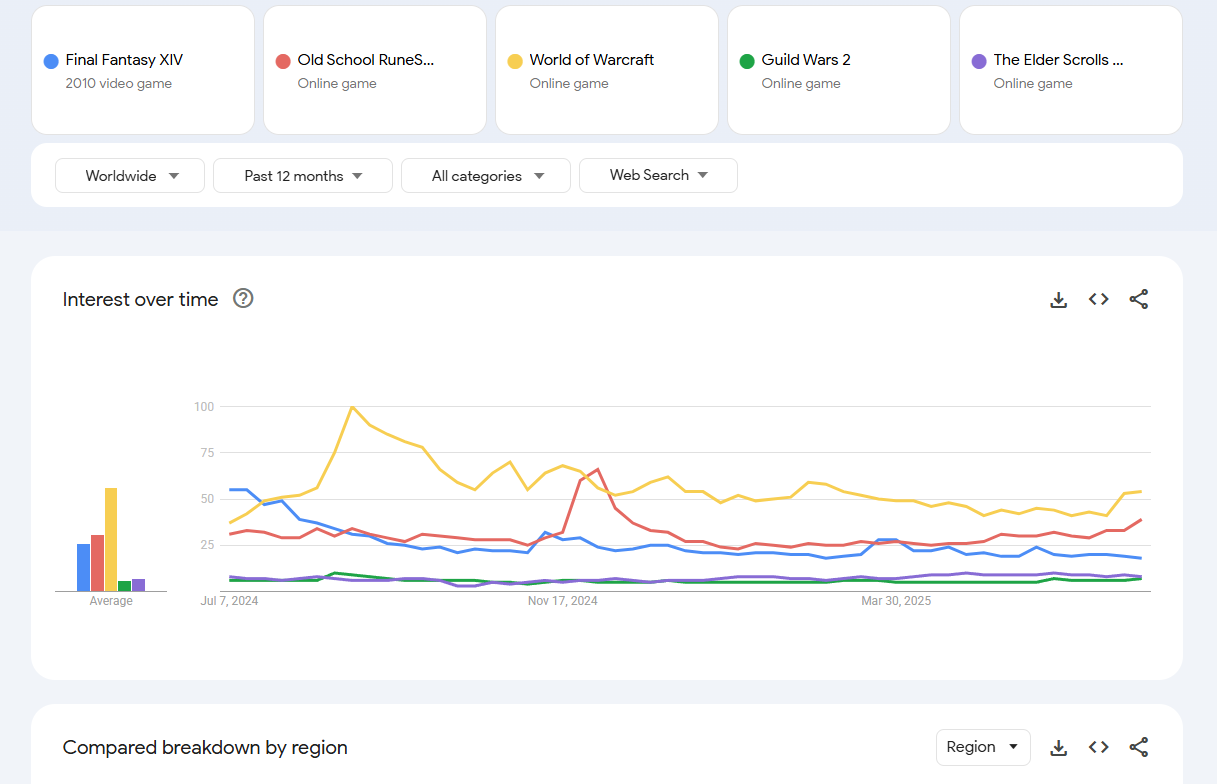Expand the All categories dropdown
The height and width of the screenshot is (784, 1217).
[x=486, y=175]
